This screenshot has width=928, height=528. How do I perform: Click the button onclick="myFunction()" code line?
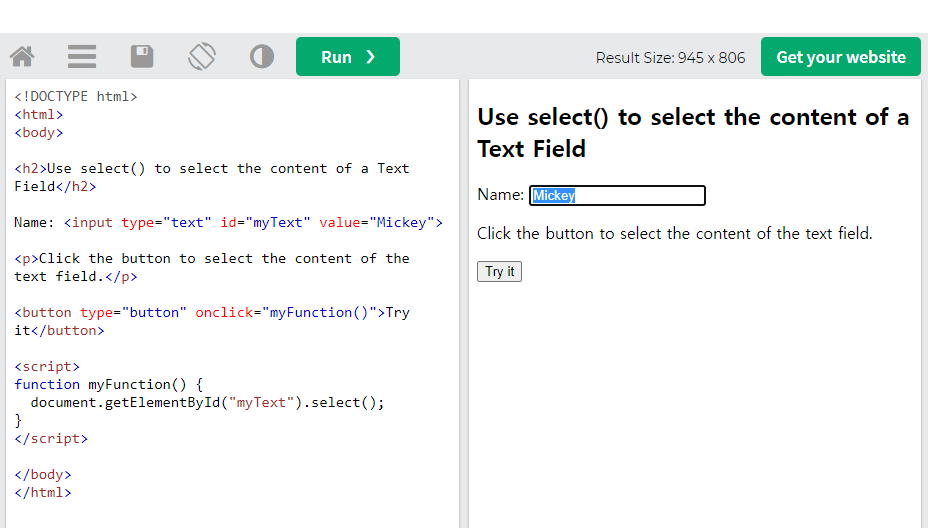(x=212, y=321)
